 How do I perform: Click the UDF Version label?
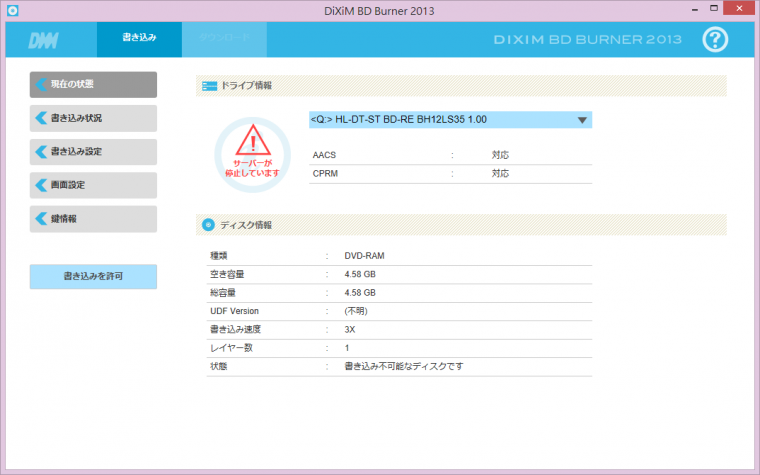pyautogui.click(x=235, y=311)
